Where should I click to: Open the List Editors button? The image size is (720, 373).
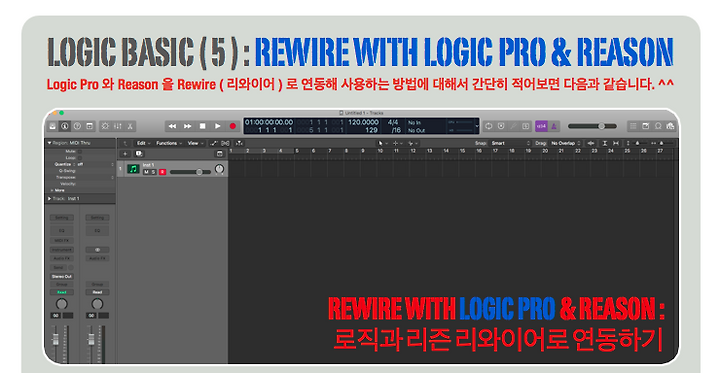[633, 126]
